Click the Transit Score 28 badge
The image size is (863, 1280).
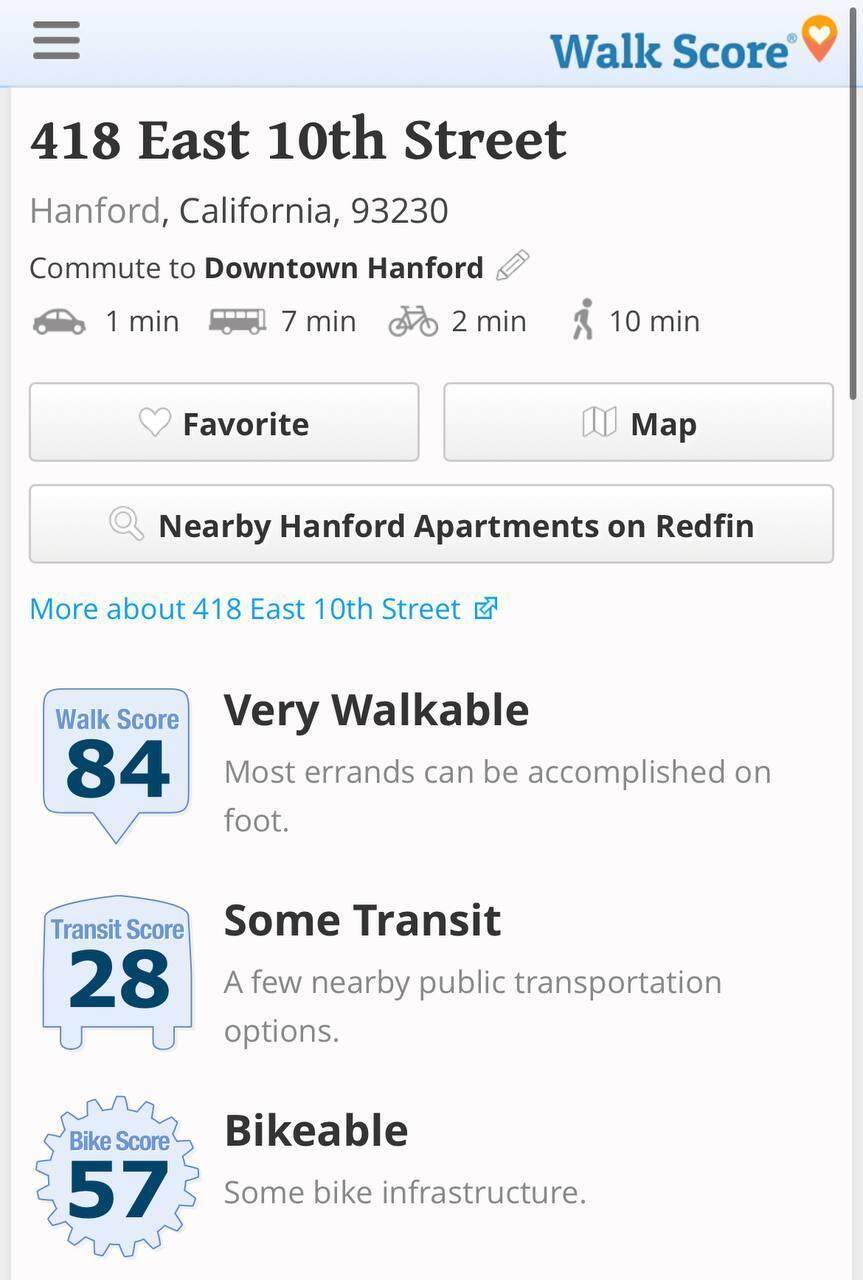pos(117,970)
